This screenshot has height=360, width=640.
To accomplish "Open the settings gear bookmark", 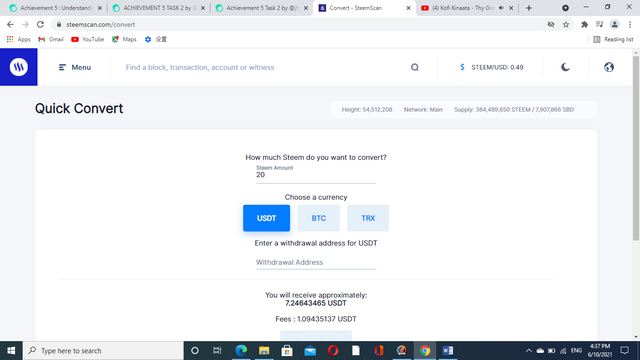I will [x=156, y=39].
